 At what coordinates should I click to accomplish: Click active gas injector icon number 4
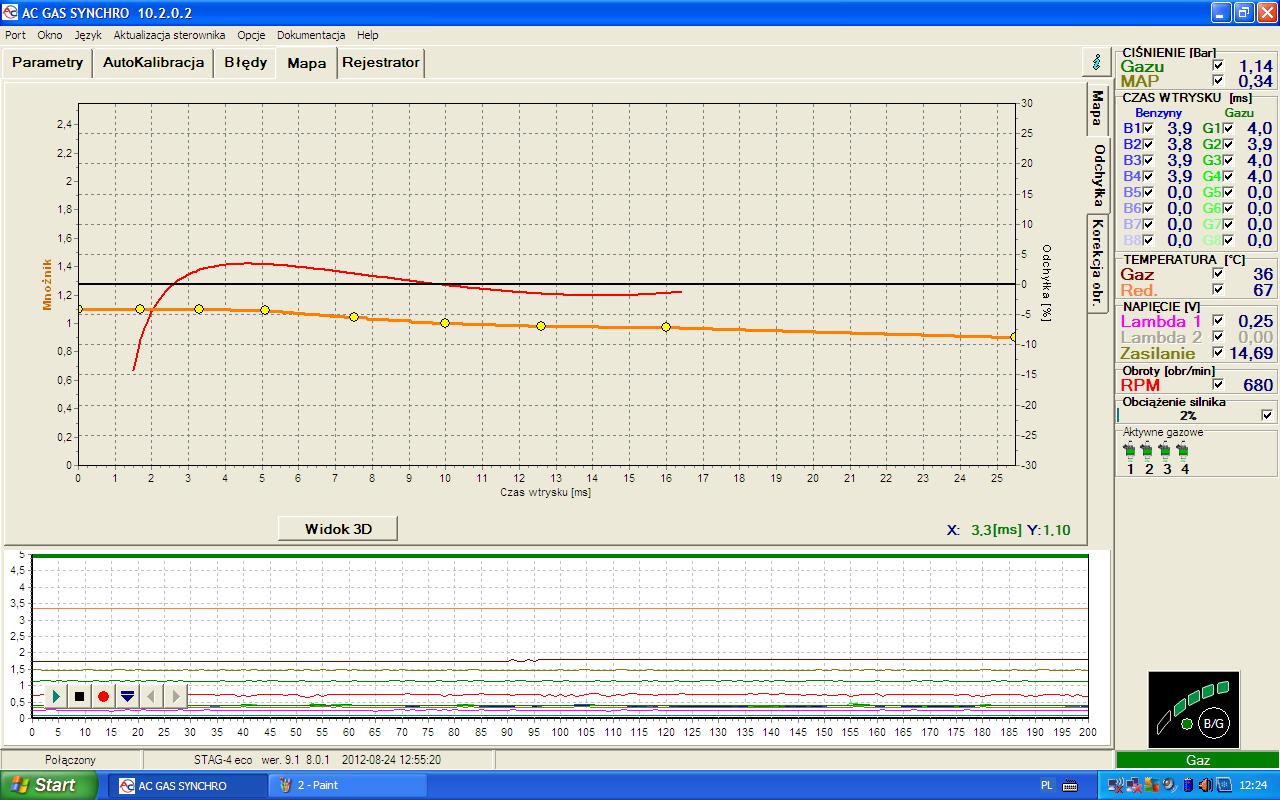(x=1184, y=451)
